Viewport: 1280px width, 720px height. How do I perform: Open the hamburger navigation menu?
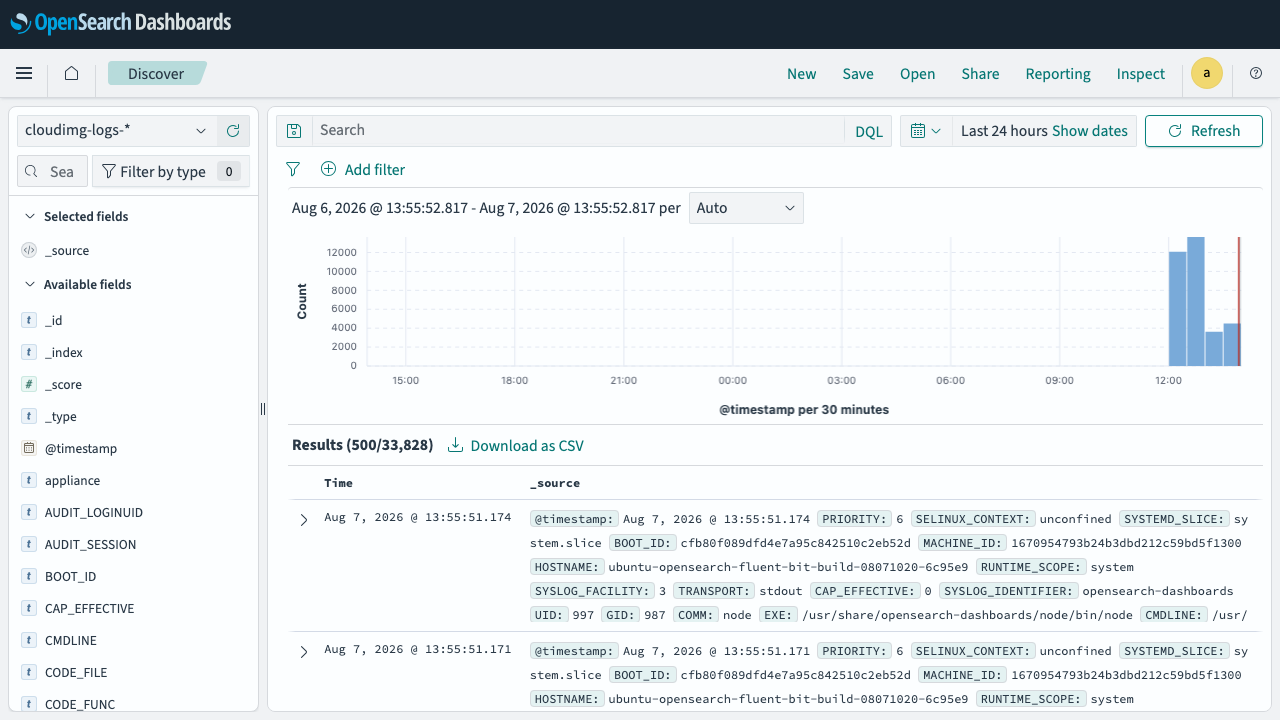24,73
